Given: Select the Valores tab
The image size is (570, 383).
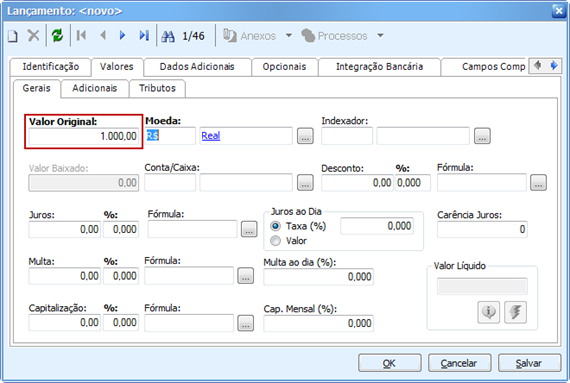Looking at the screenshot, I should (x=117, y=67).
